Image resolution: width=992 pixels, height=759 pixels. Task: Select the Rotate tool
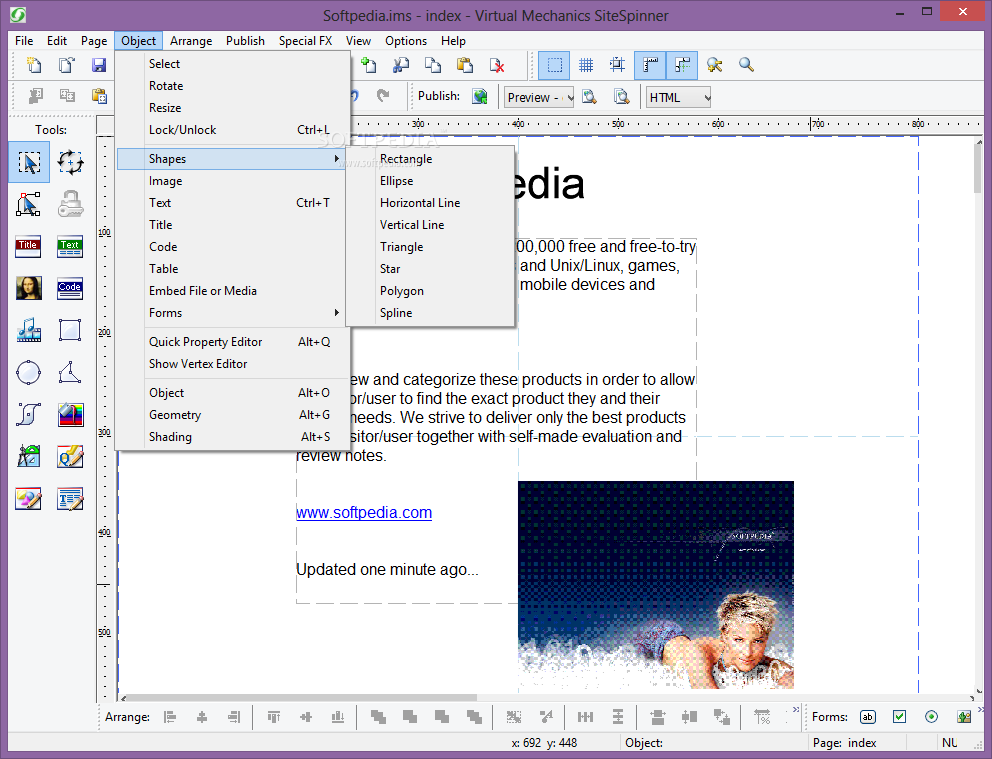click(x=70, y=163)
